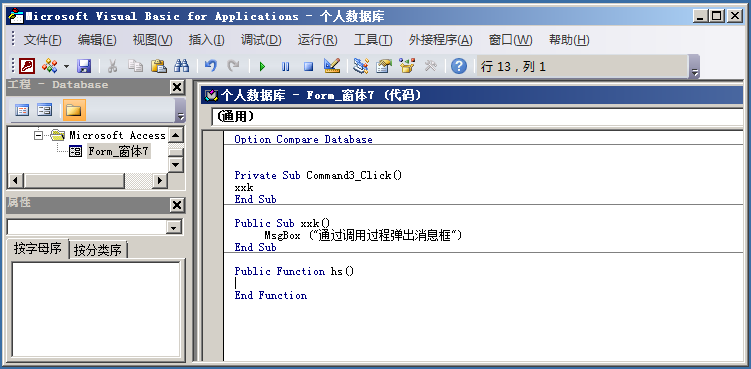Save the database with floppy icon
The height and width of the screenshot is (369, 751).
(x=84, y=66)
